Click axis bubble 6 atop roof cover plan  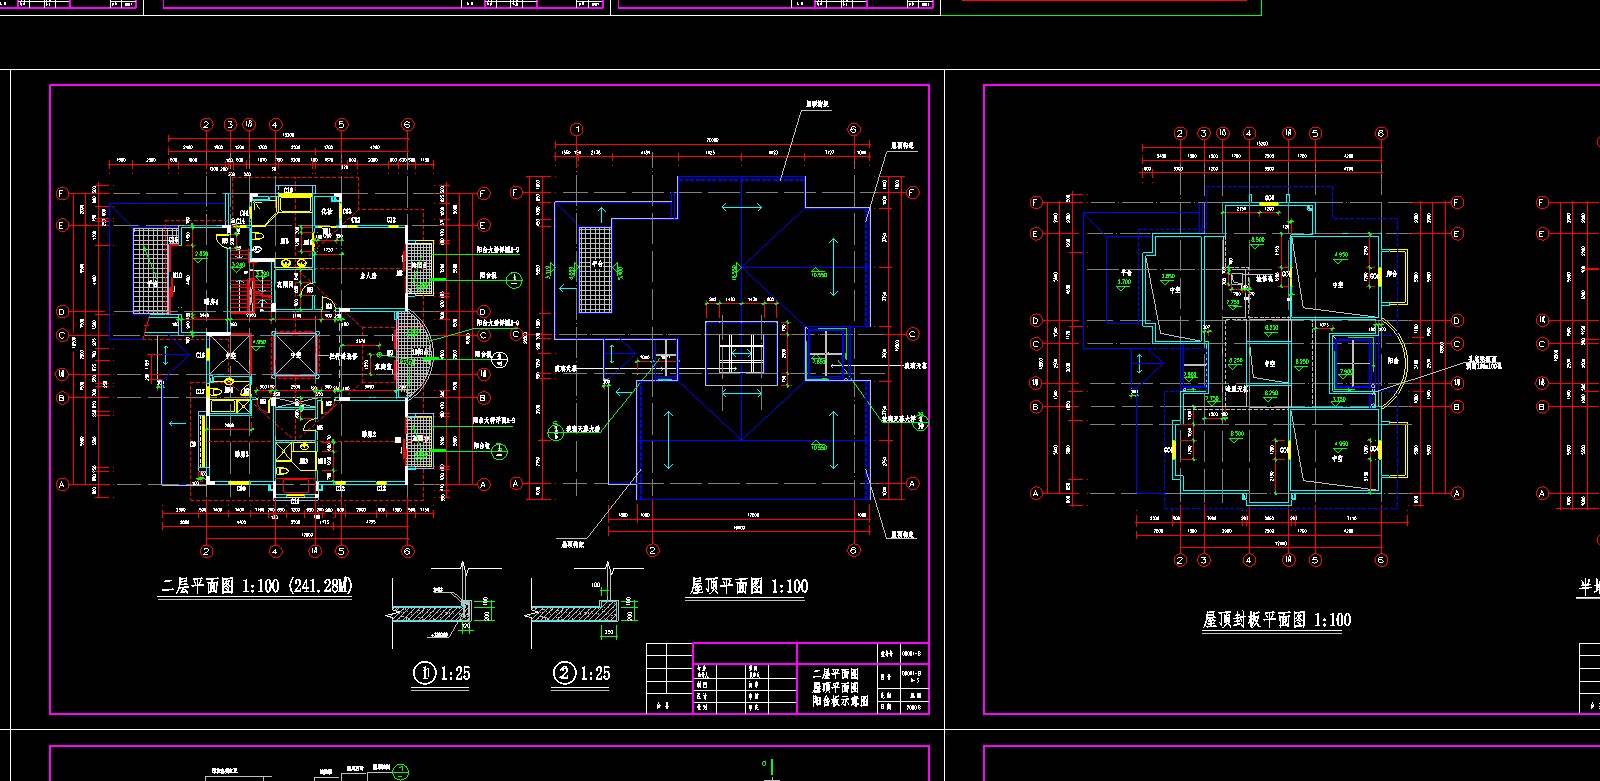pos(1381,133)
